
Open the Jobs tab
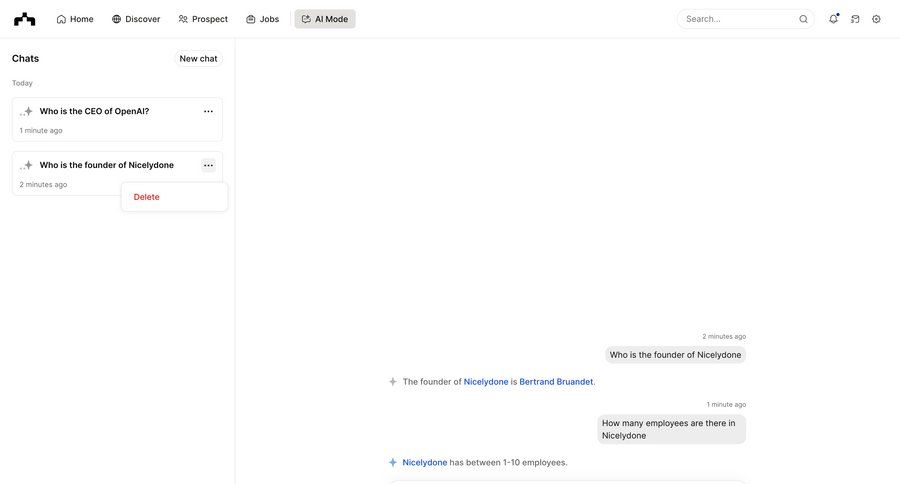pyautogui.click(x=262, y=19)
